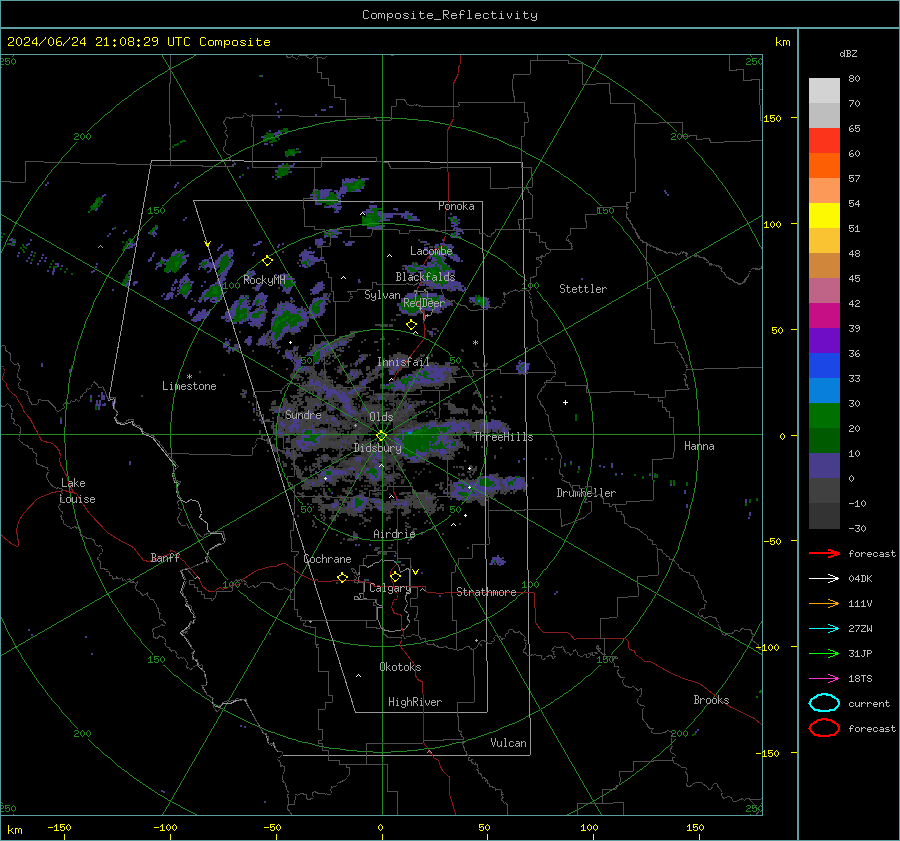Click the white 04DK arrow icon
Image resolution: width=900 pixels, height=841 pixels.
point(824,578)
